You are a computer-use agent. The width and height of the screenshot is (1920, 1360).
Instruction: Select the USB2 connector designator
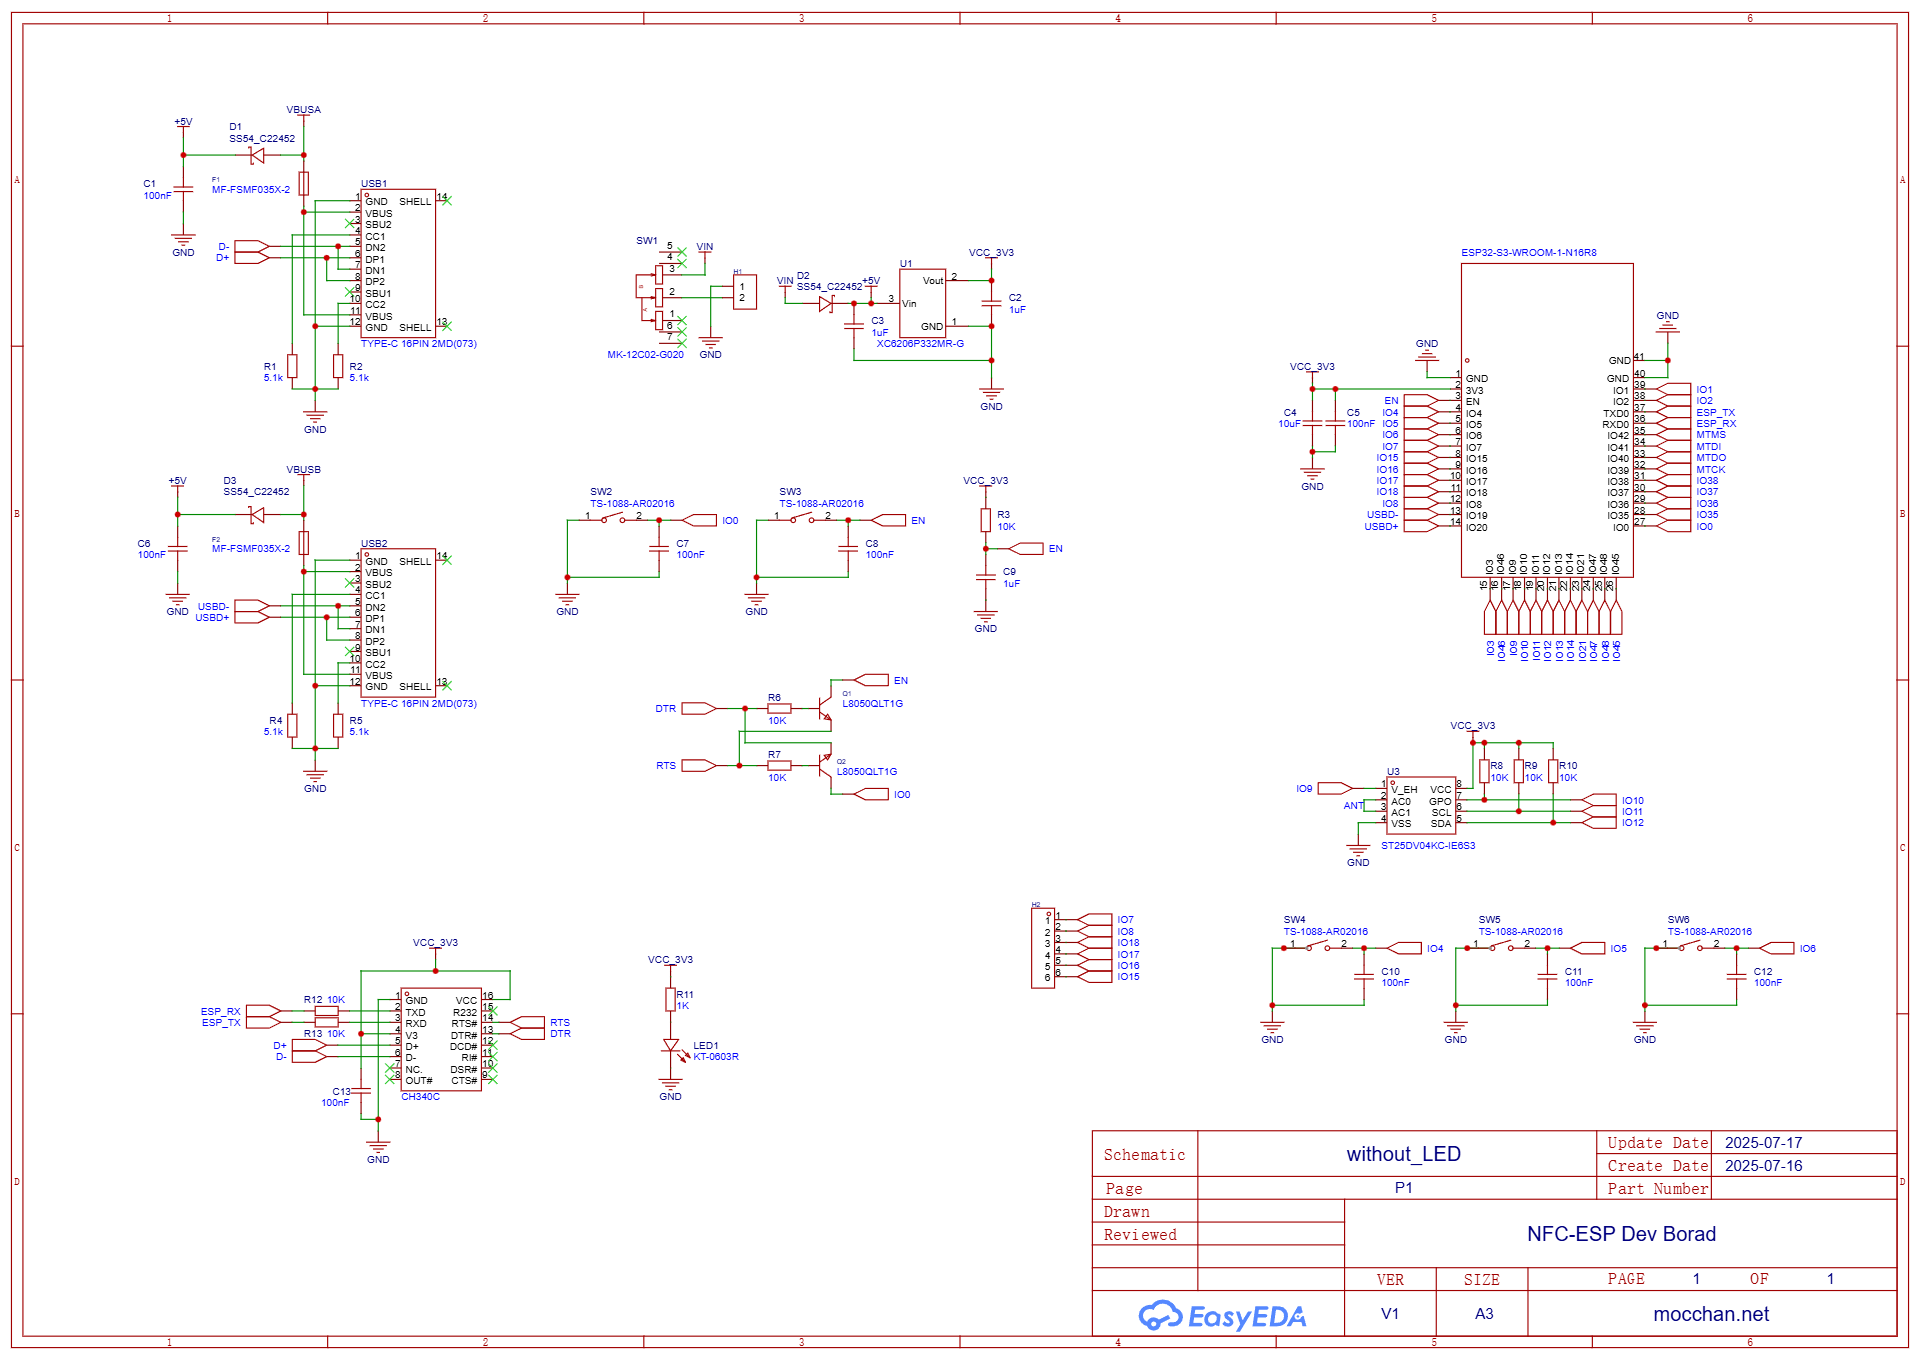(x=374, y=544)
